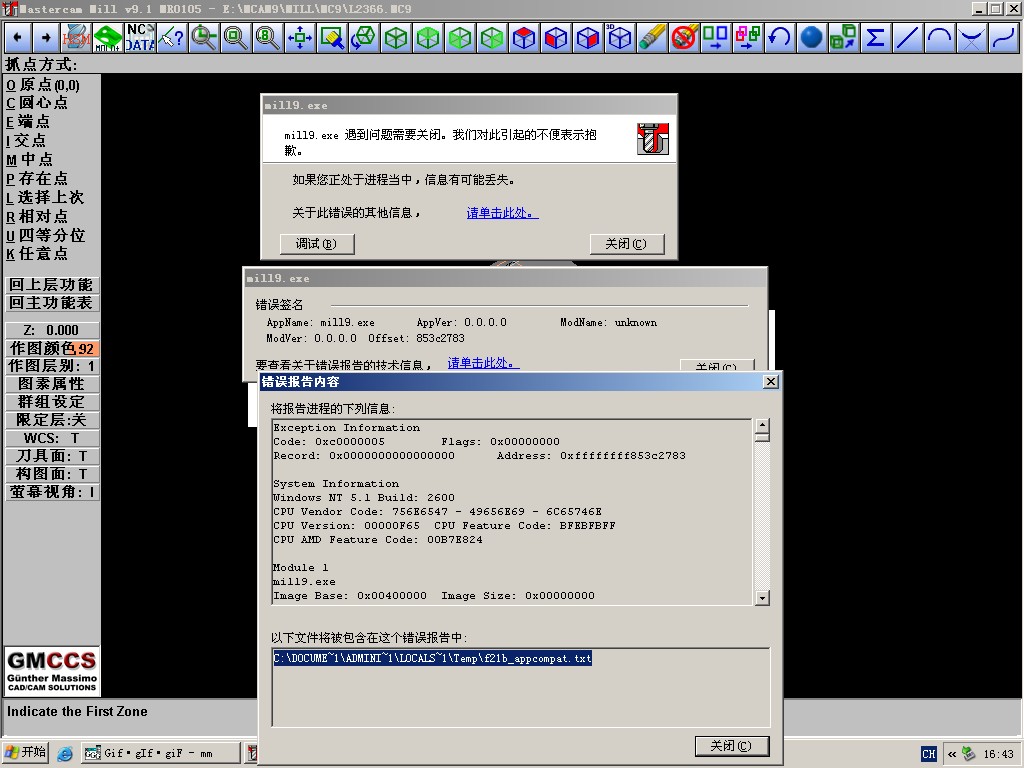Click WCS: T button
1024x768 pixels.
tap(52, 438)
